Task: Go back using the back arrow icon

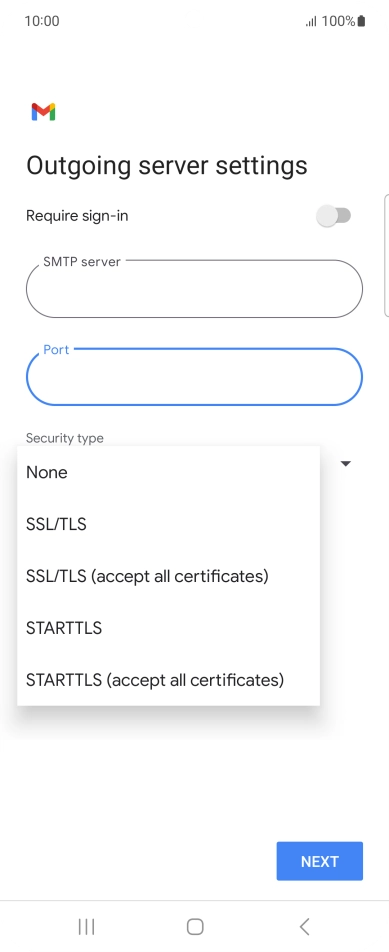Action: click(x=305, y=926)
